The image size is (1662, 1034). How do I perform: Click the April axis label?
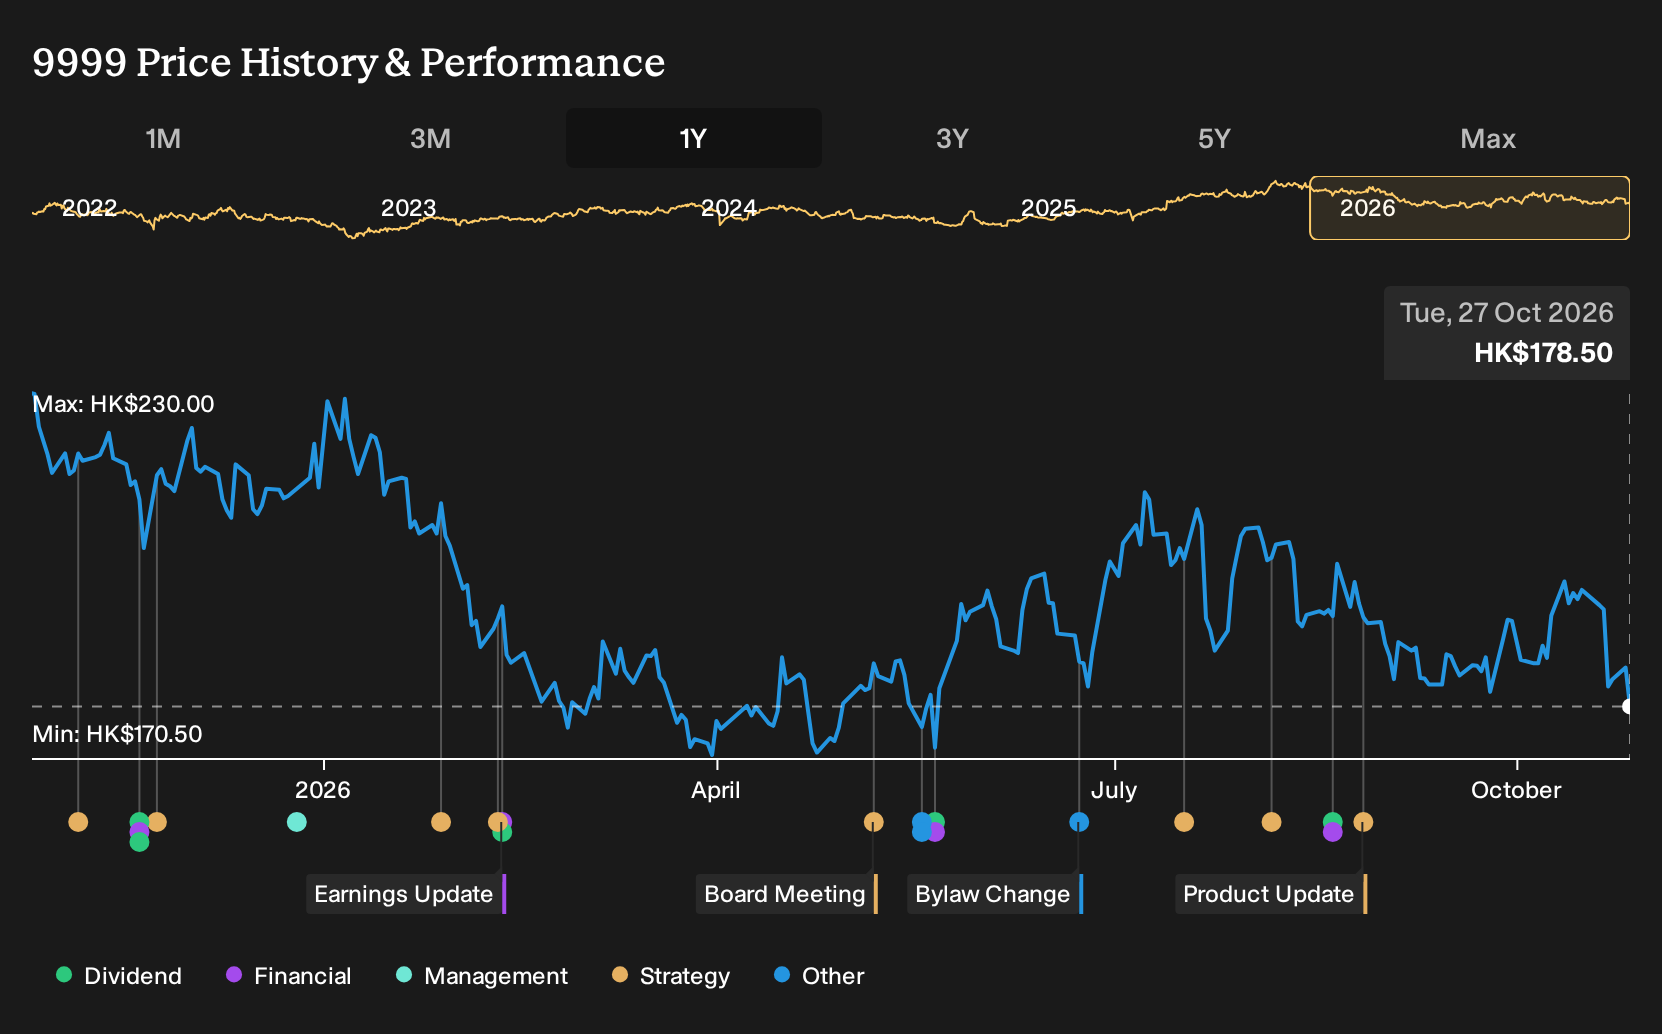point(716,790)
